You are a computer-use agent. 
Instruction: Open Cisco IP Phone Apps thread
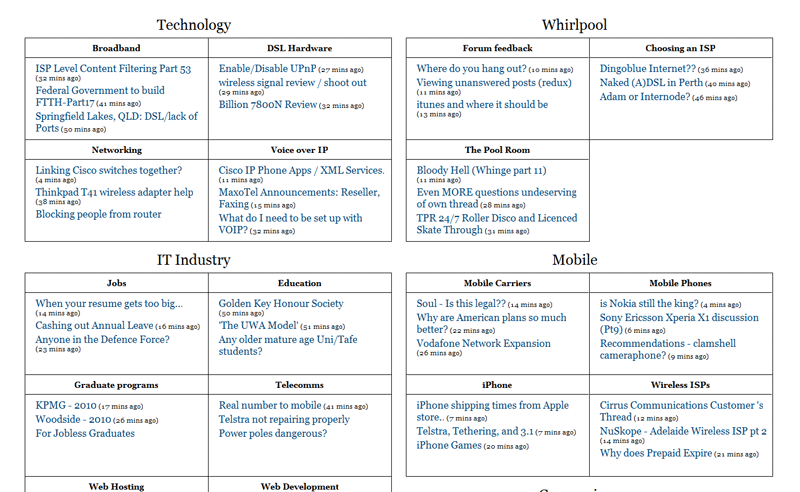pyautogui.click(x=301, y=171)
